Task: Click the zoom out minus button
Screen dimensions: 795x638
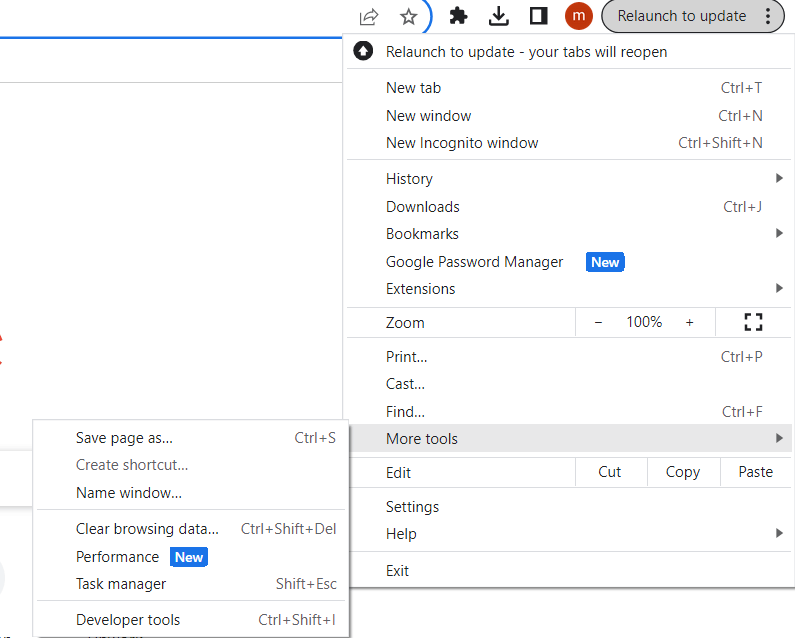Action: [598, 322]
